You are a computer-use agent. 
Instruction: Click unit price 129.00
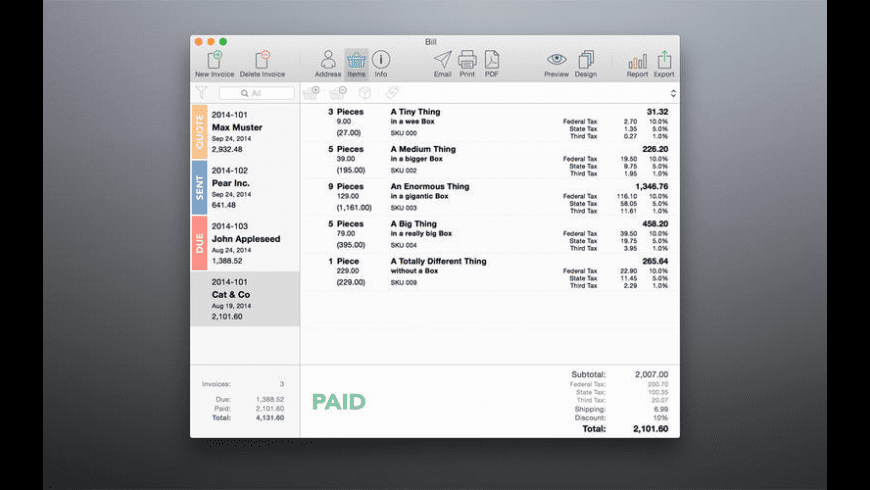click(x=348, y=196)
